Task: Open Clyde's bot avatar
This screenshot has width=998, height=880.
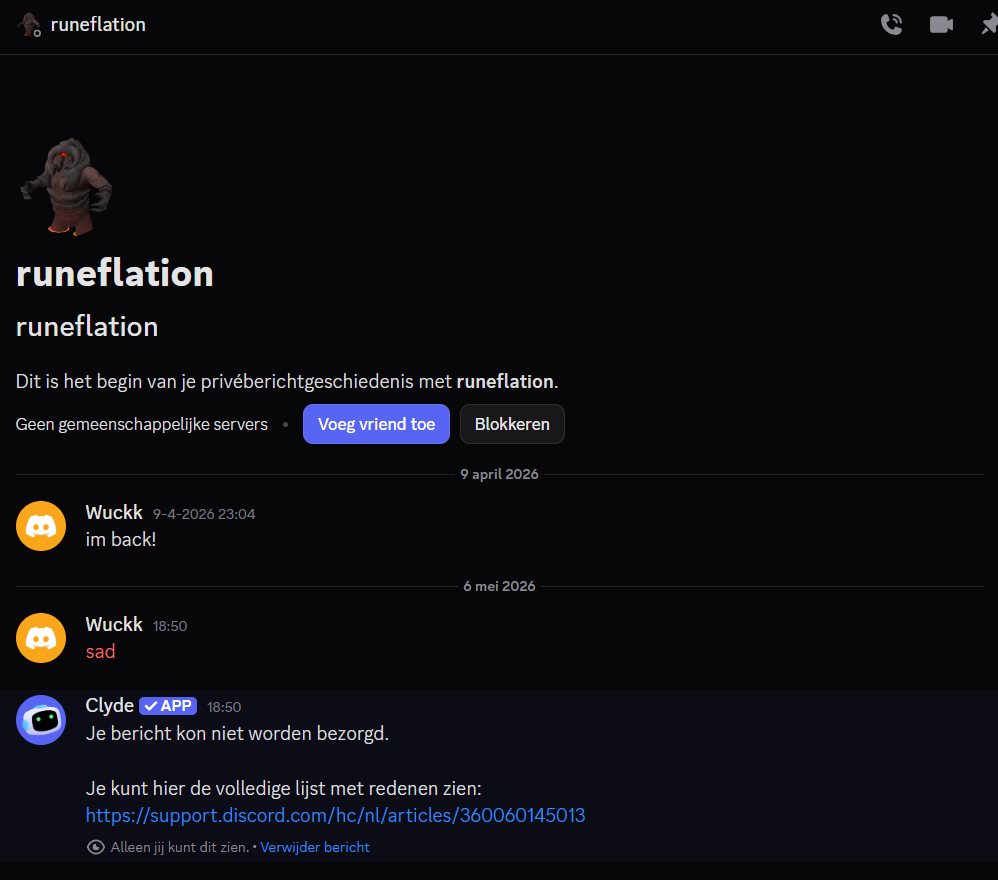Action: click(41, 720)
